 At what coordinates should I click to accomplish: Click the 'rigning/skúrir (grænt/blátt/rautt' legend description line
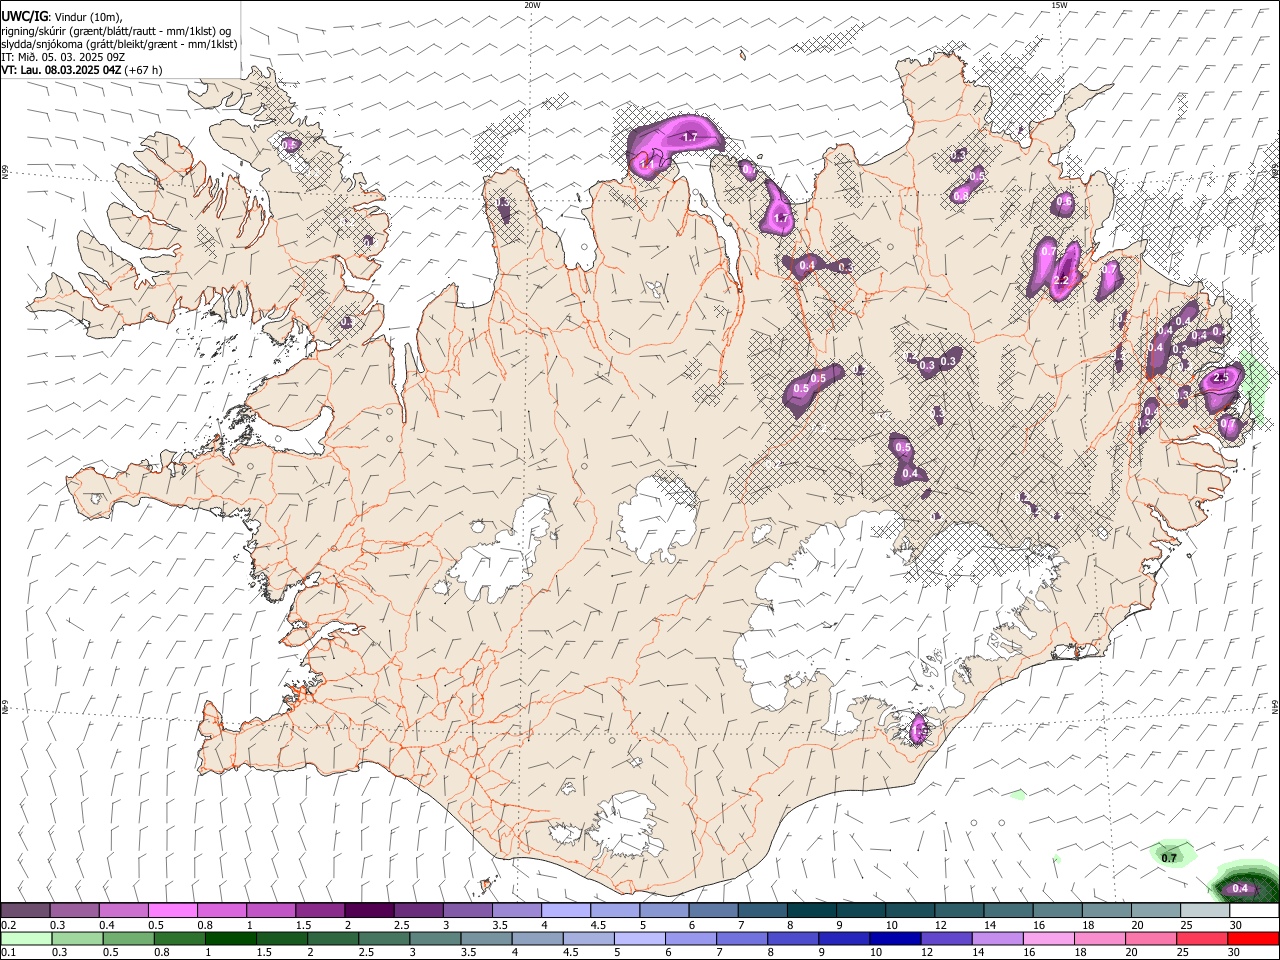(115, 31)
